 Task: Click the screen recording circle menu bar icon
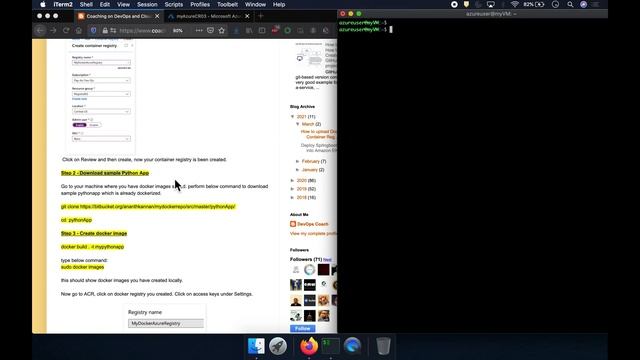point(454,4)
